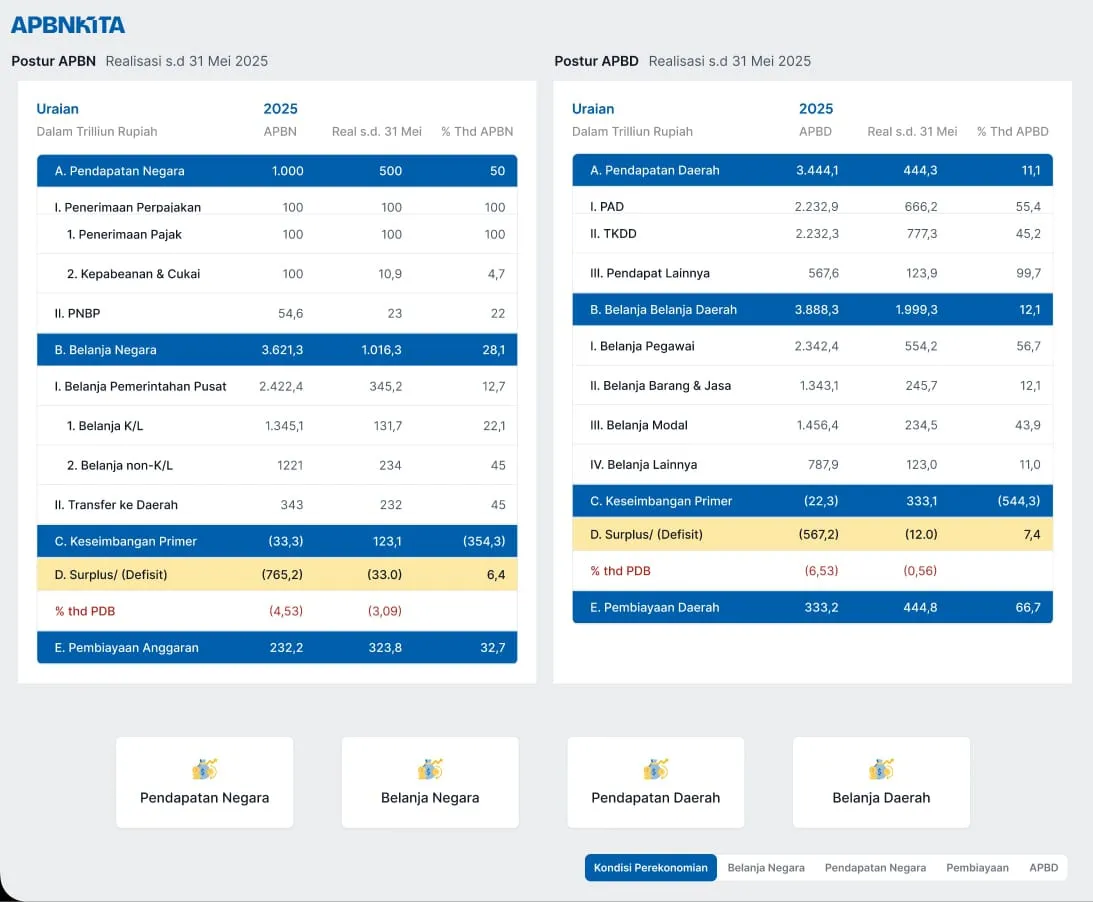Image resolution: width=1093 pixels, height=902 pixels.
Task: Select the I. Penerimaan Perpajakan row
Action: pos(277,207)
